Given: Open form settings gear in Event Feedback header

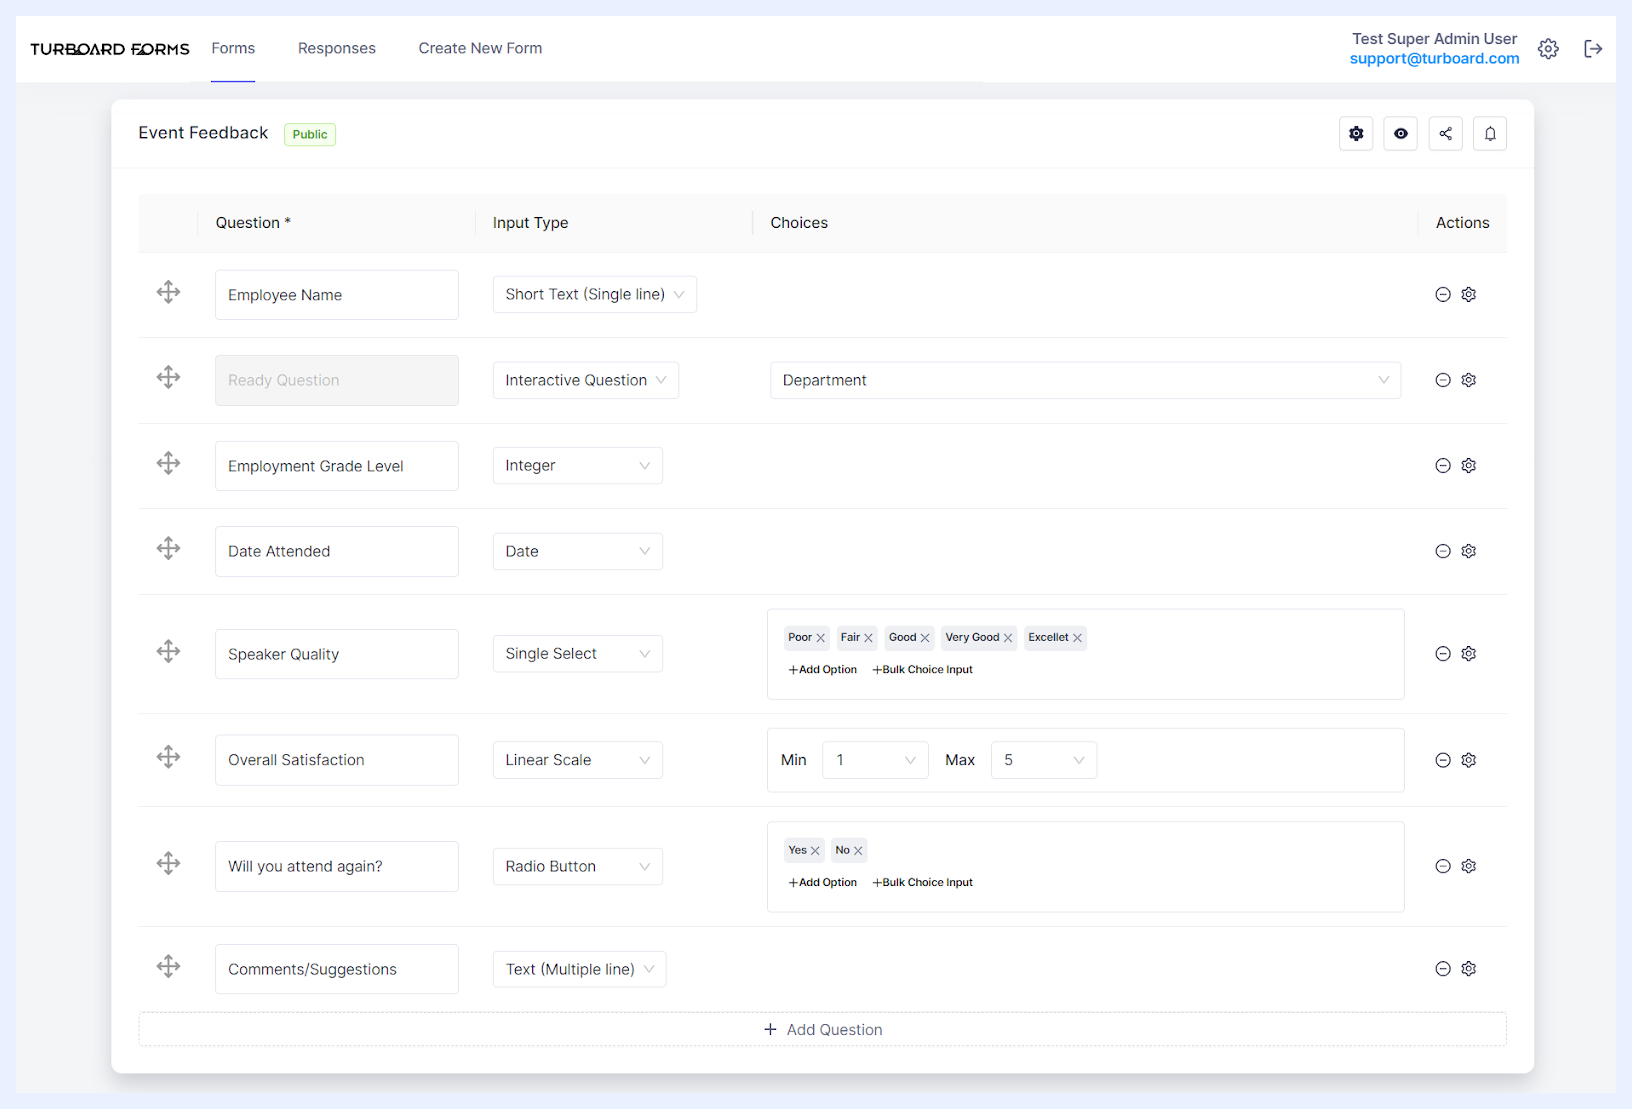Looking at the screenshot, I should [1356, 134].
